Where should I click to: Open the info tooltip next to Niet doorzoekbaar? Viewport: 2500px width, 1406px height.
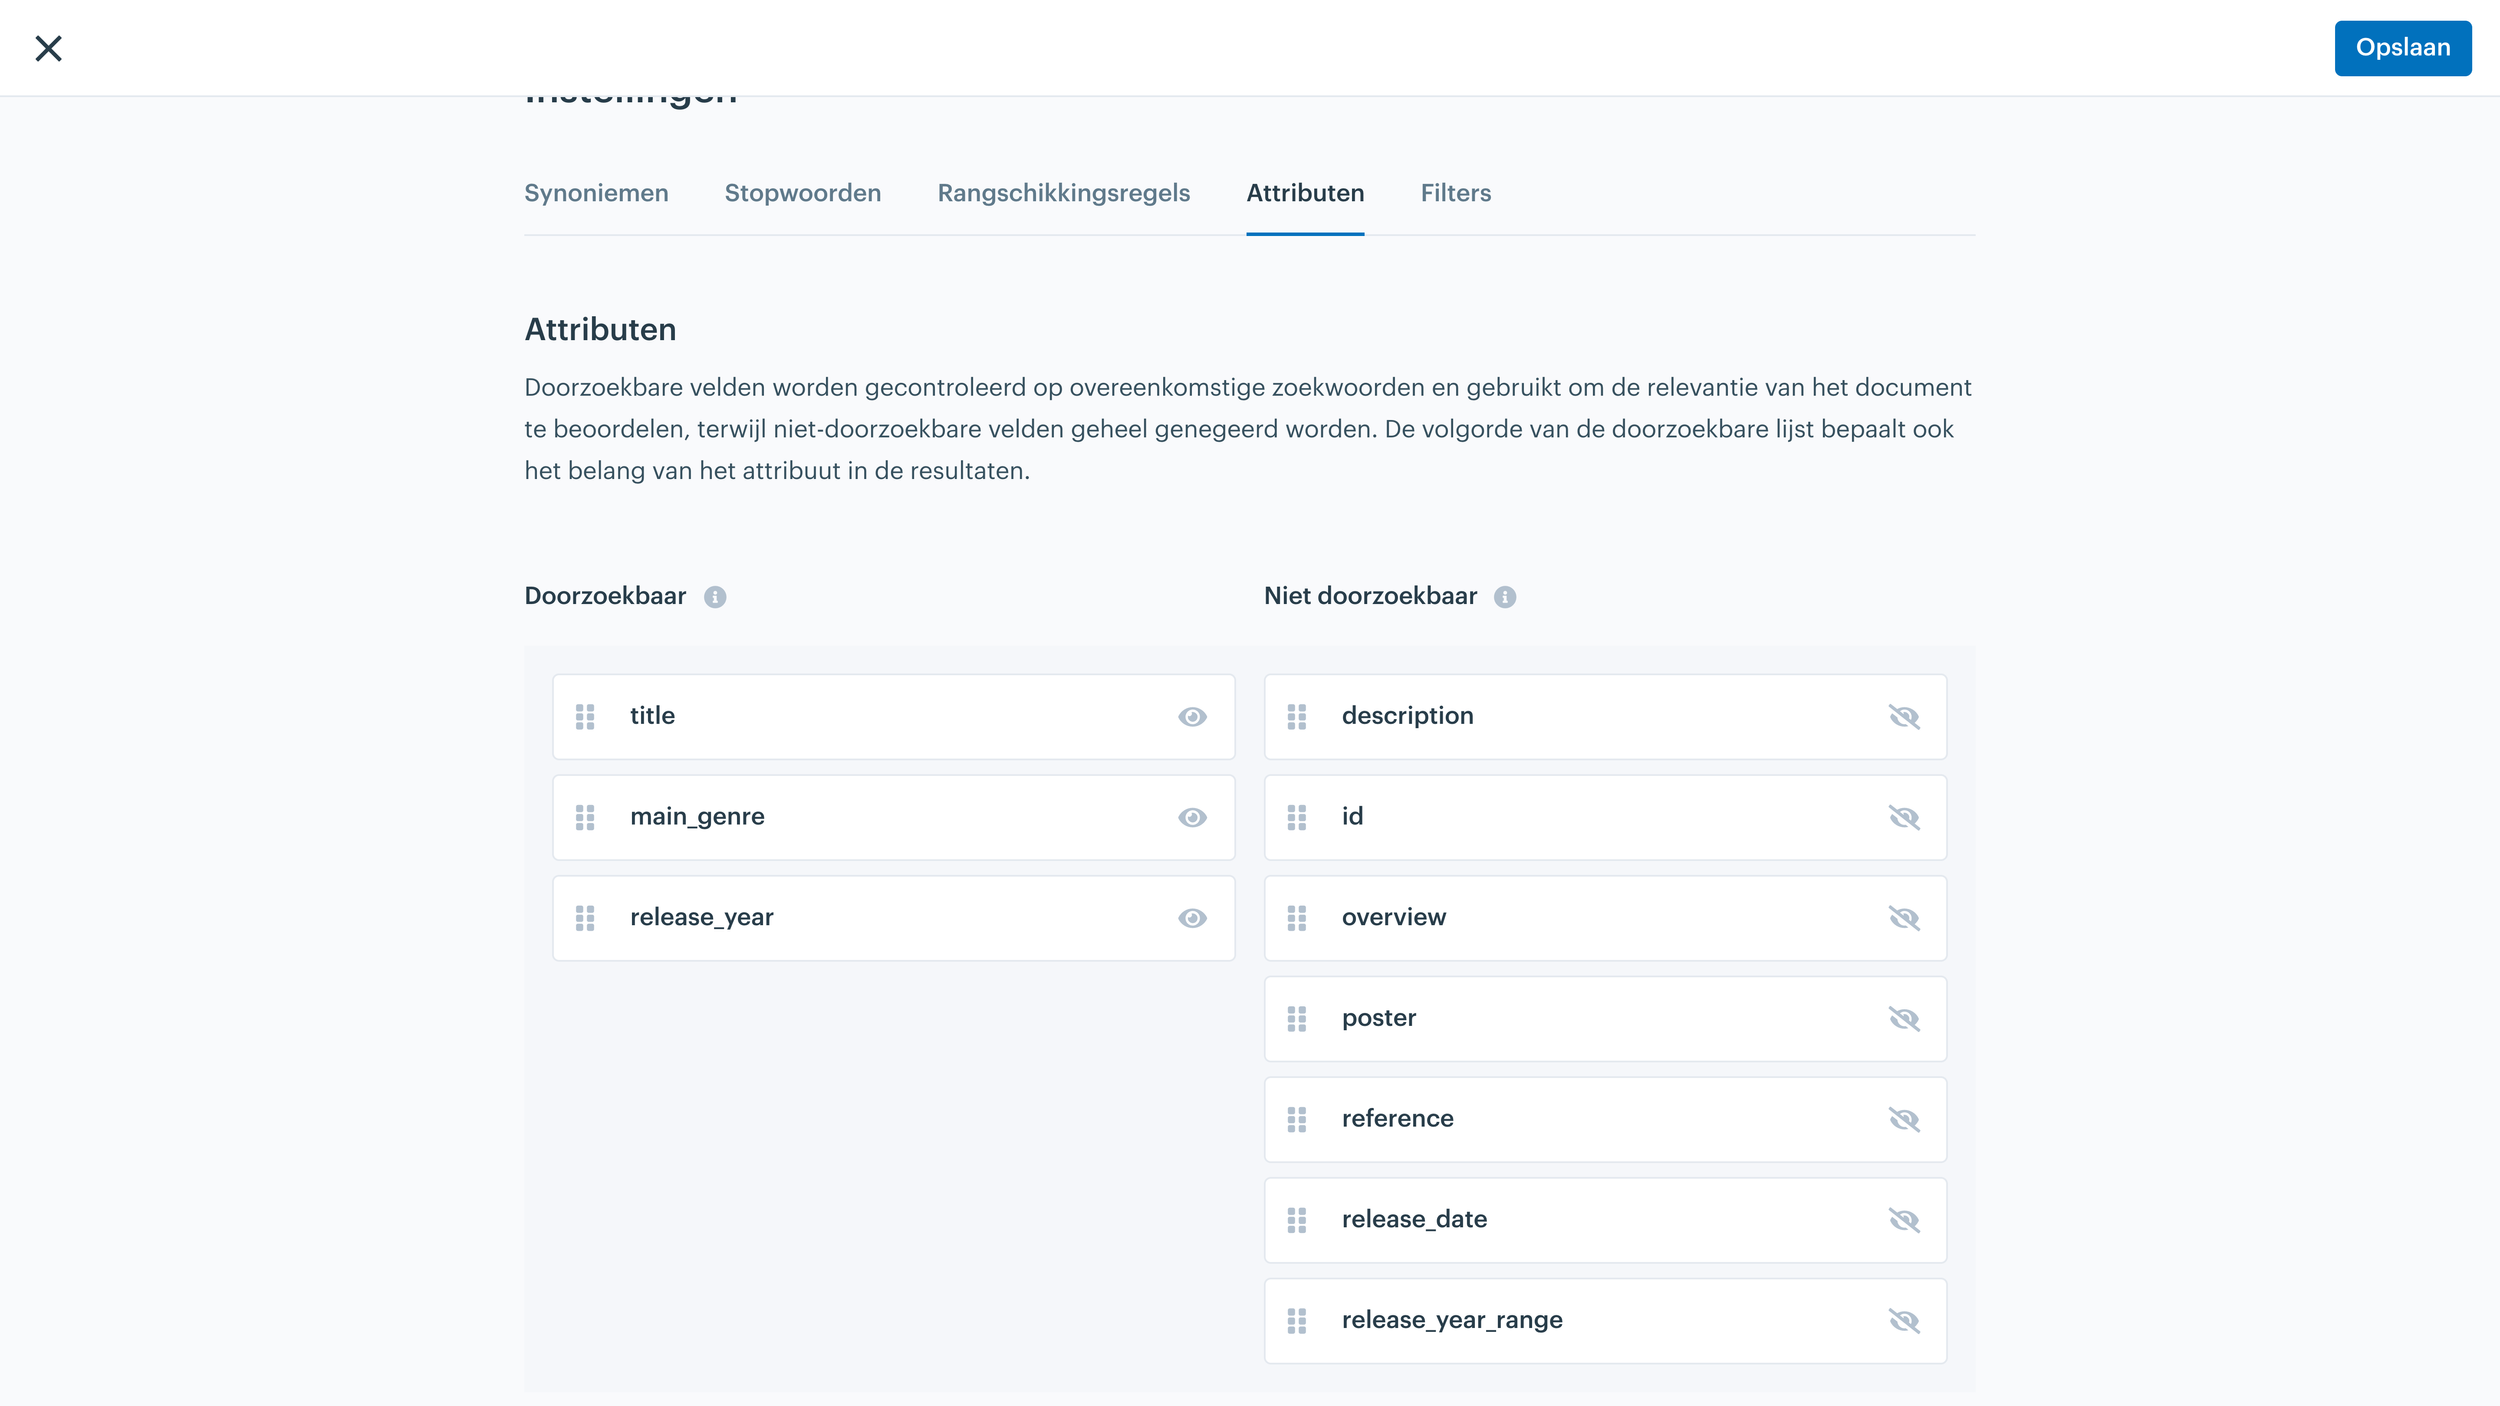click(1506, 596)
